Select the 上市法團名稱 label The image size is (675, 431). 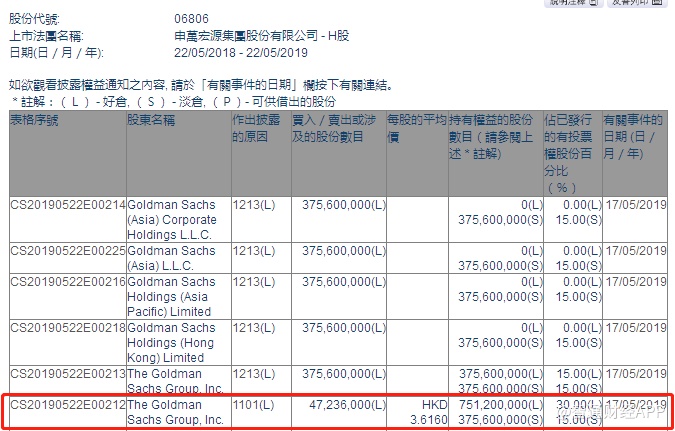click(x=46, y=36)
